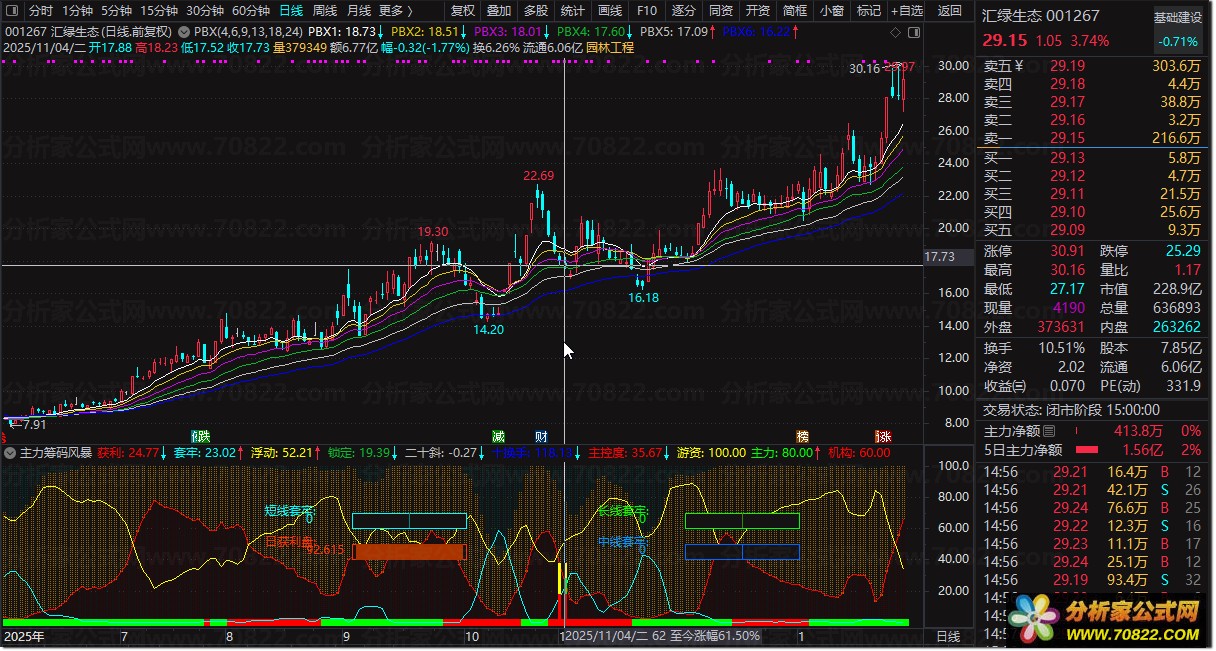Click the 主力筹码风暴 indicator collapse icon
Screen dimensions: 1216x651
(x=10, y=453)
